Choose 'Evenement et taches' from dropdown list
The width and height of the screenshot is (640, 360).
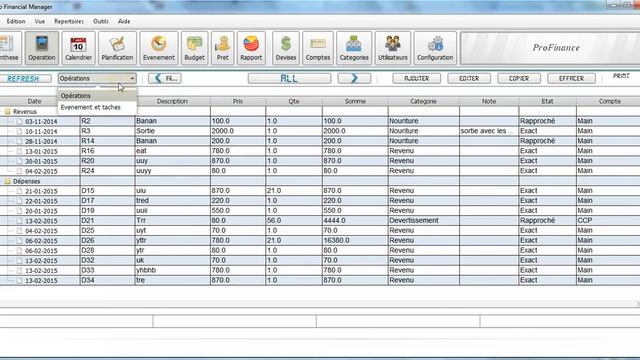(x=97, y=107)
